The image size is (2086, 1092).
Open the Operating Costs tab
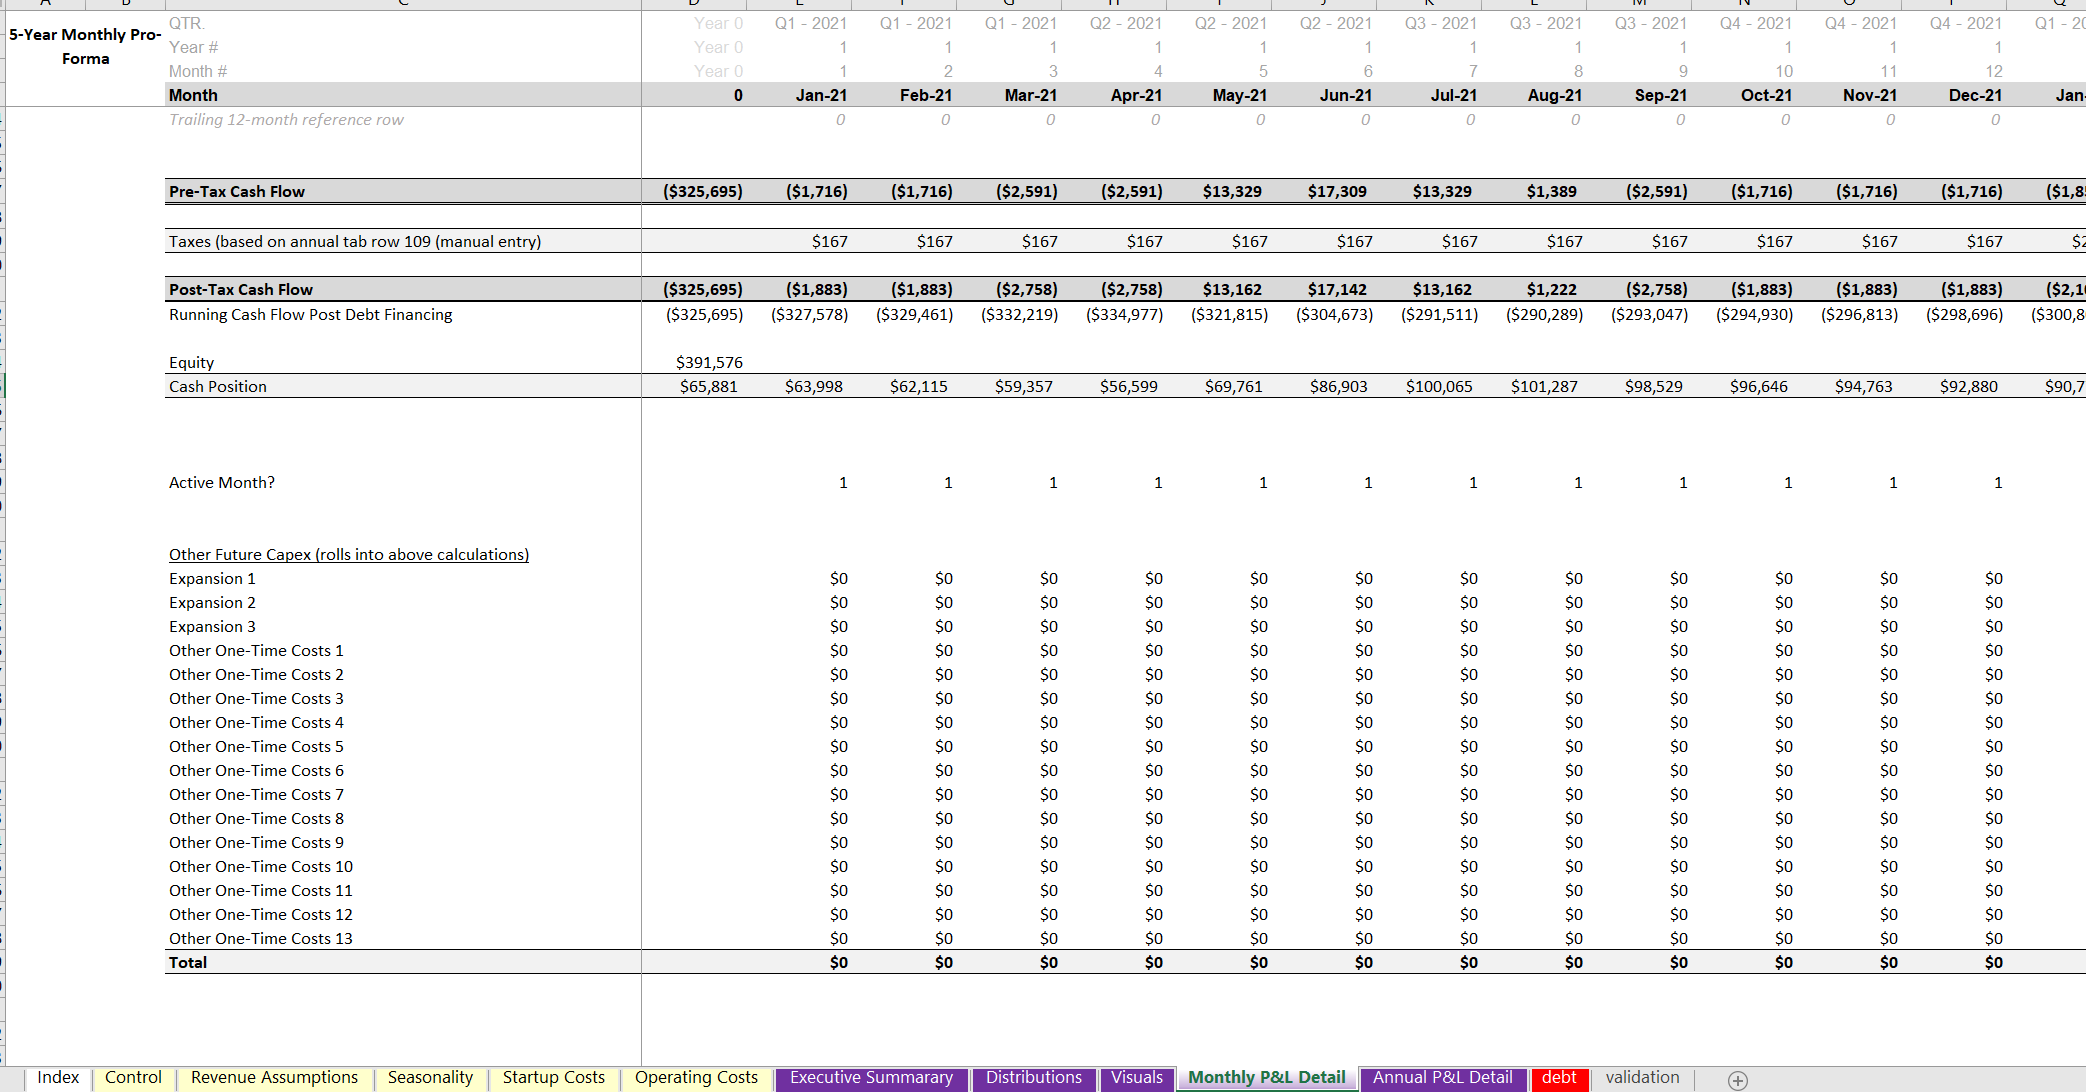tap(697, 1077)
